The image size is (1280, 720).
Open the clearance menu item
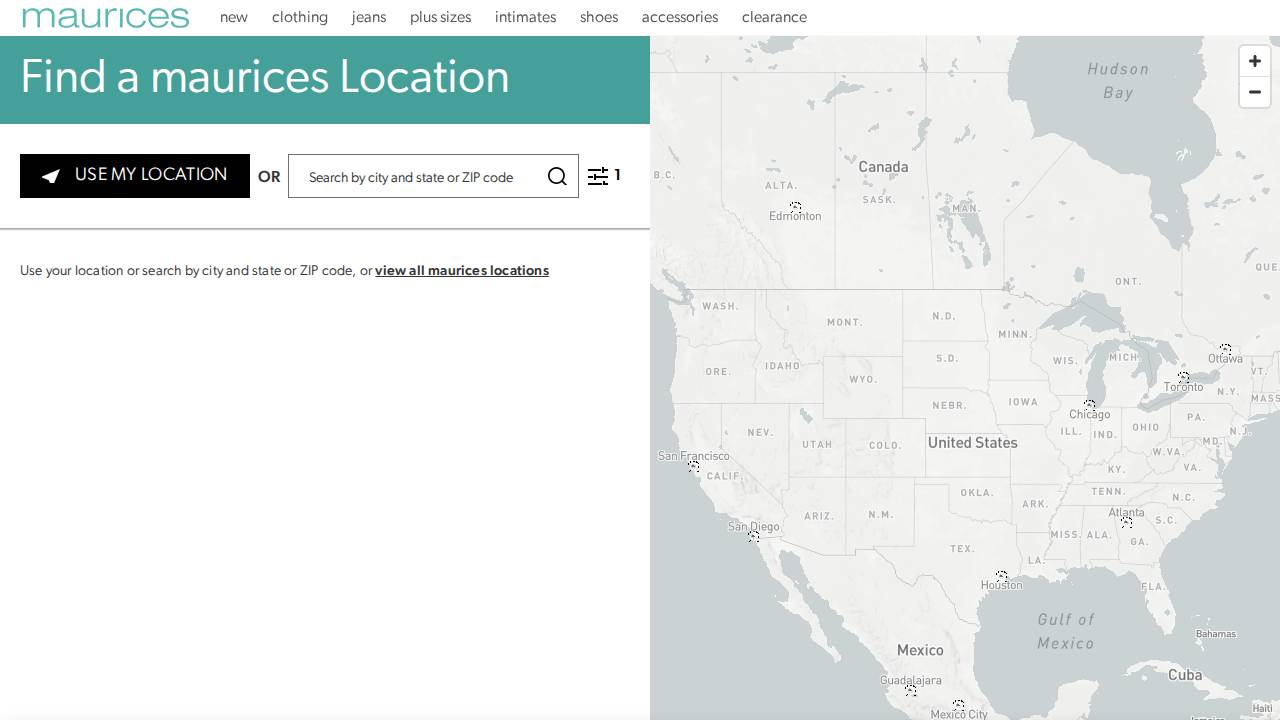click(x=774, y=17)
